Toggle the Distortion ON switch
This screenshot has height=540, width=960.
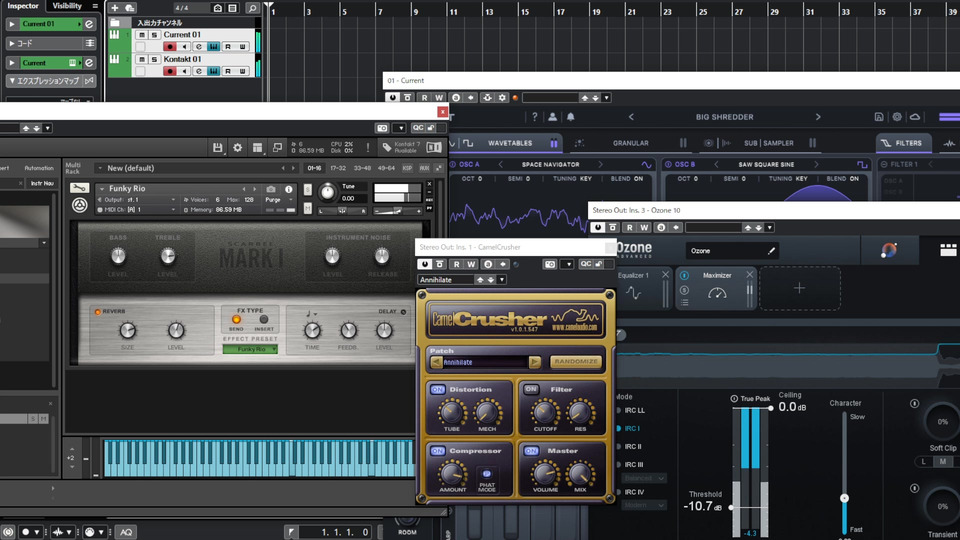pos(438,389)
